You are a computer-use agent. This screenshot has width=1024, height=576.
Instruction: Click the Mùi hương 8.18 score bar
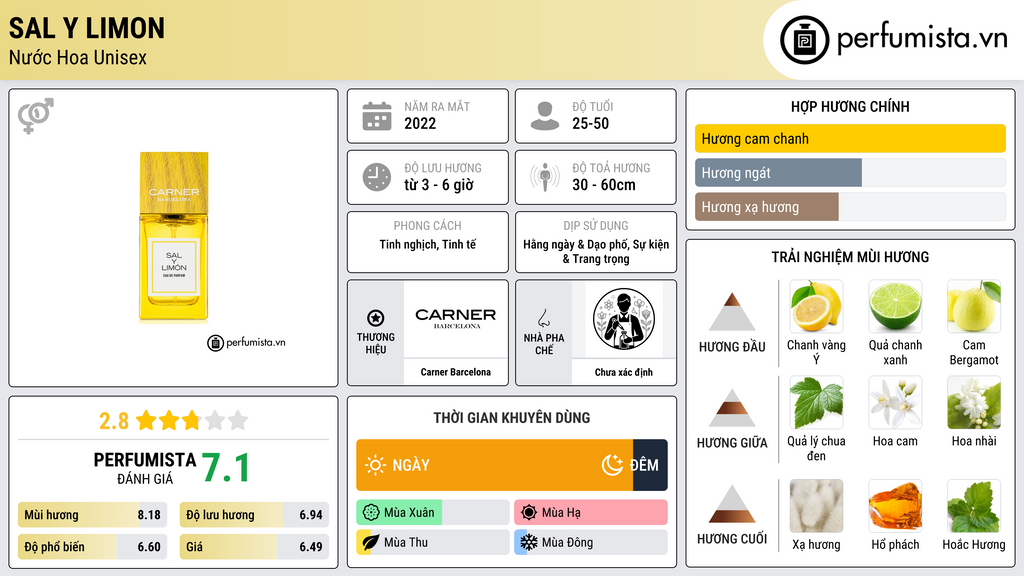click(x=93, y=515)
